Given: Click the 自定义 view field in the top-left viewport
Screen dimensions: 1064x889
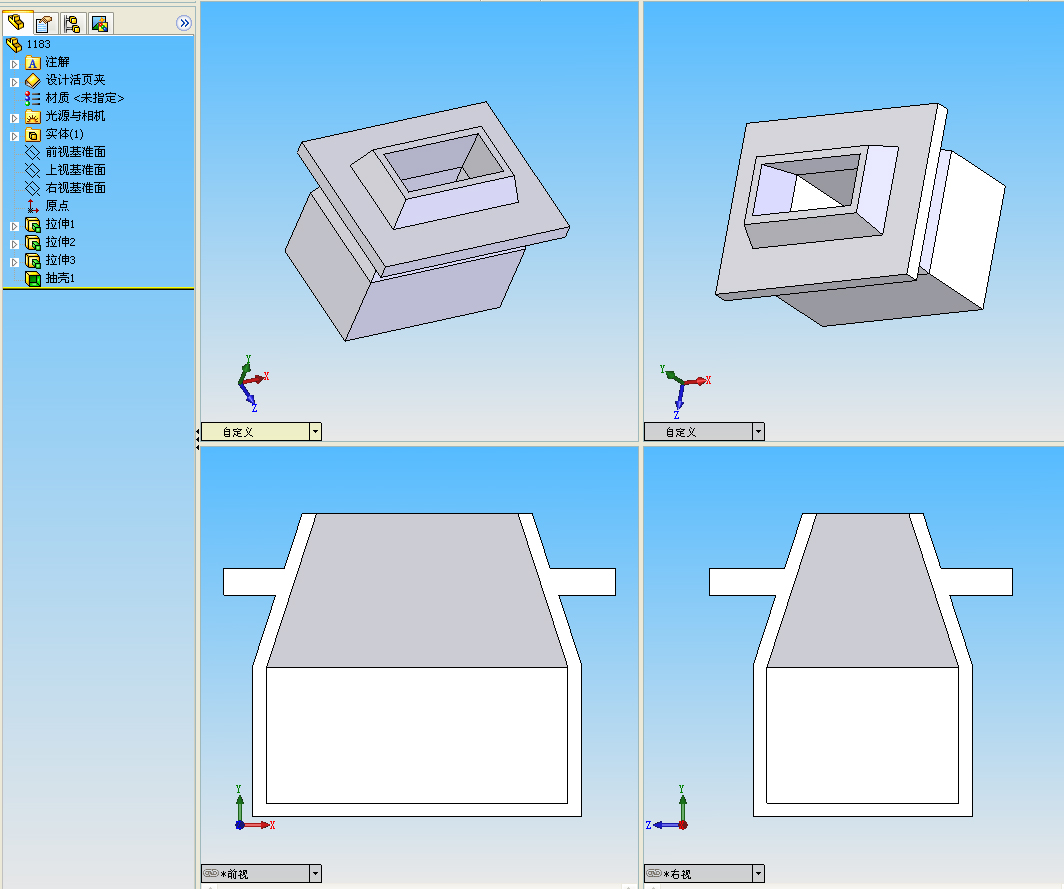Looking at the screenshot, I should [x=255, y=432].
